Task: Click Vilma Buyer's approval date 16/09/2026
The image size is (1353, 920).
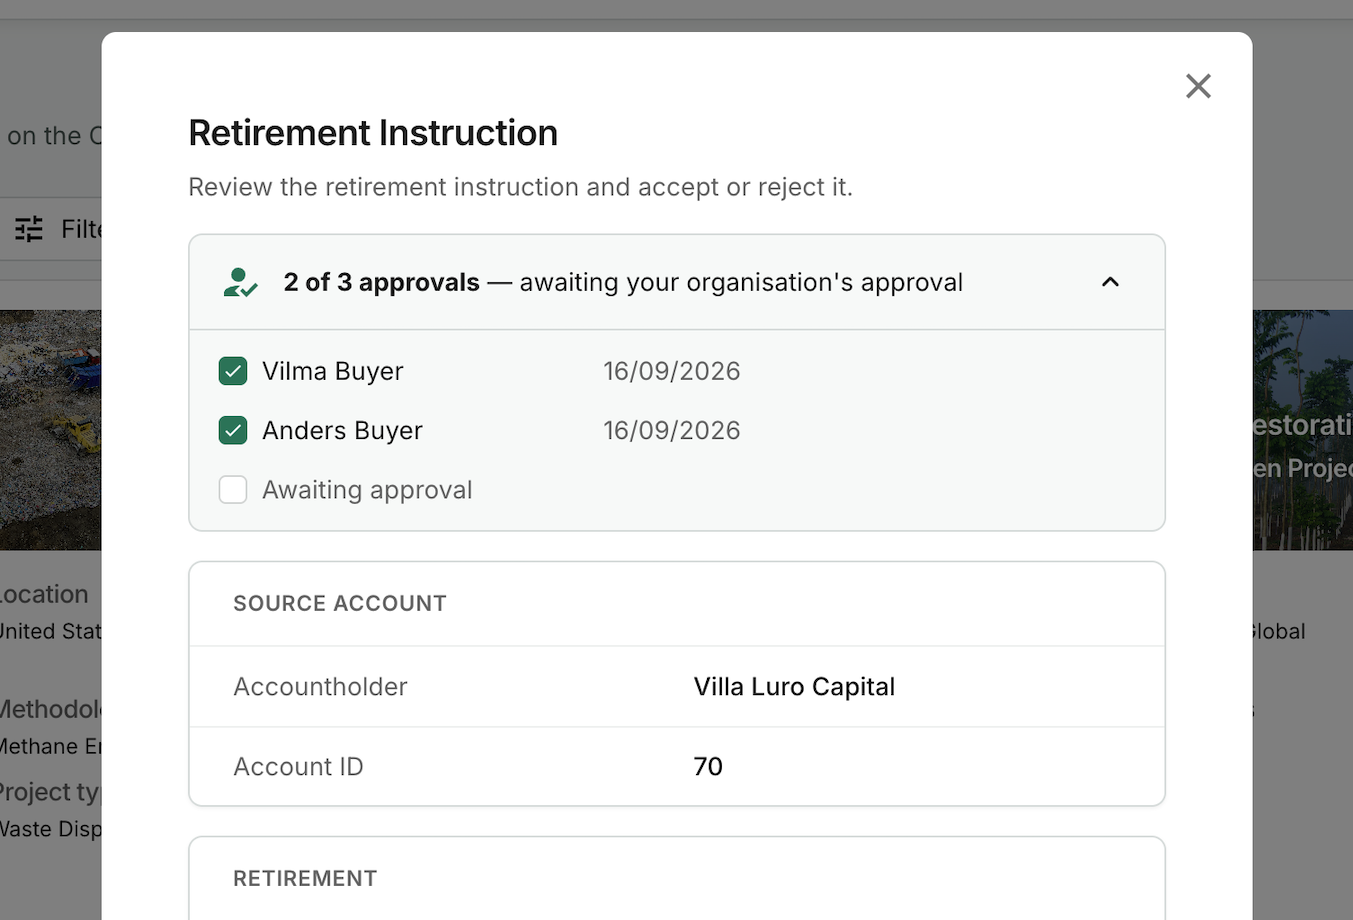Action: (671, 371)
